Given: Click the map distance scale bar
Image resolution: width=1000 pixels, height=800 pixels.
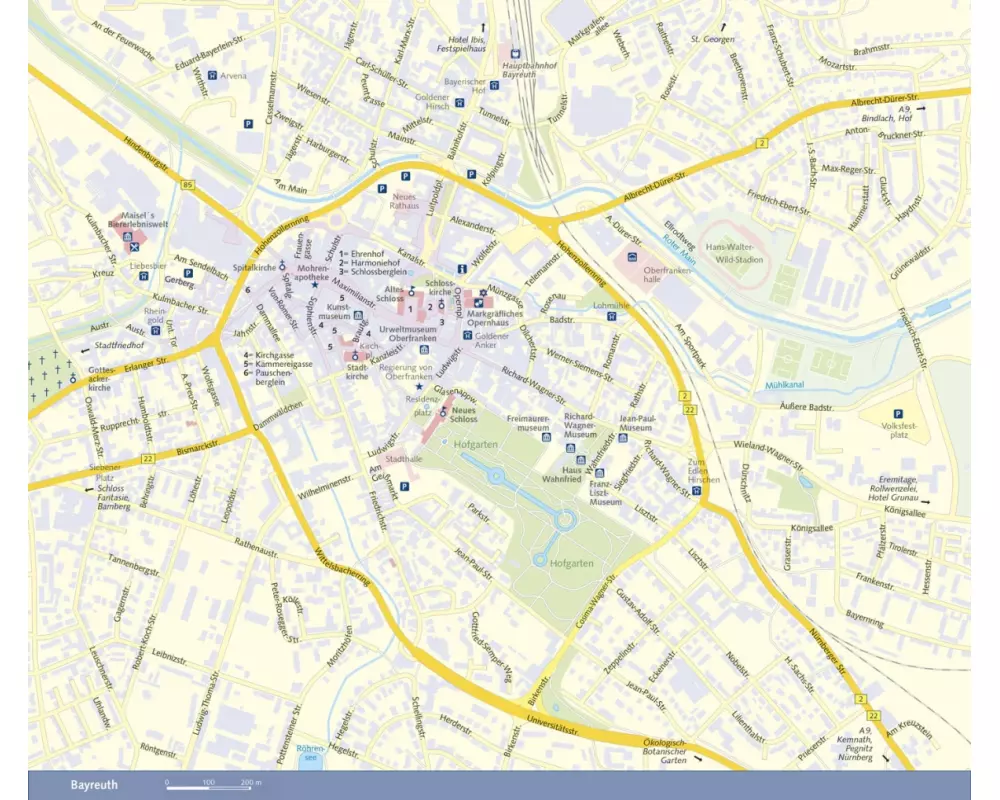Looking at the screenshot, I should [x=214, y=780].
